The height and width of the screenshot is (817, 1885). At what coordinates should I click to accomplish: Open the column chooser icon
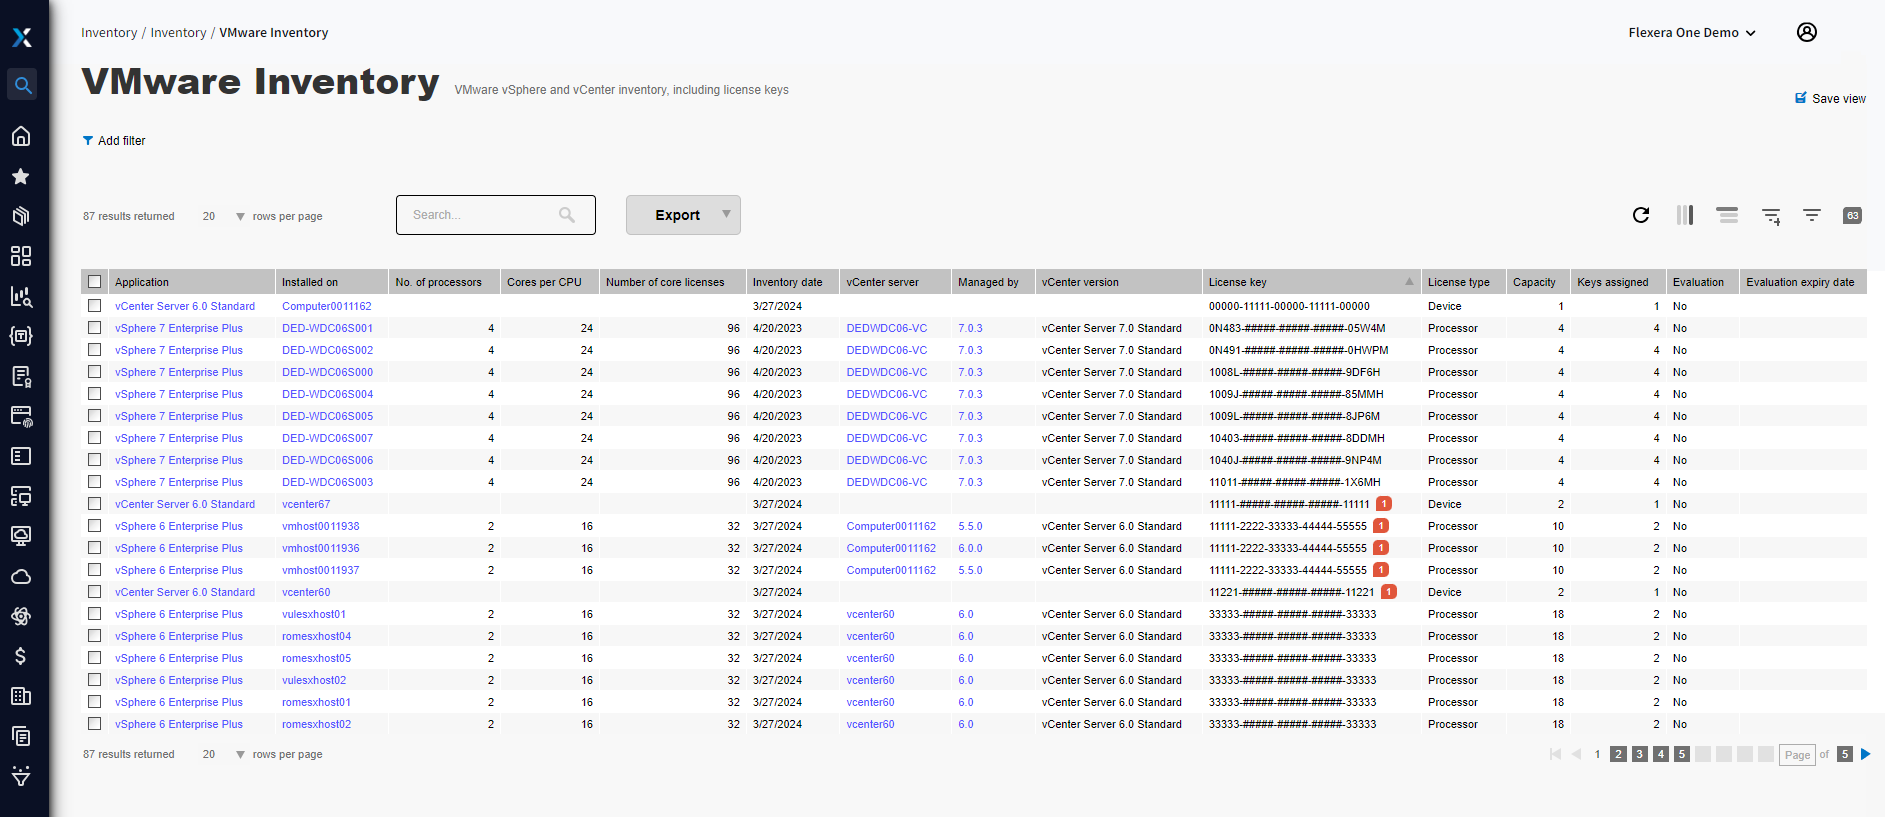click(1685, 215)
